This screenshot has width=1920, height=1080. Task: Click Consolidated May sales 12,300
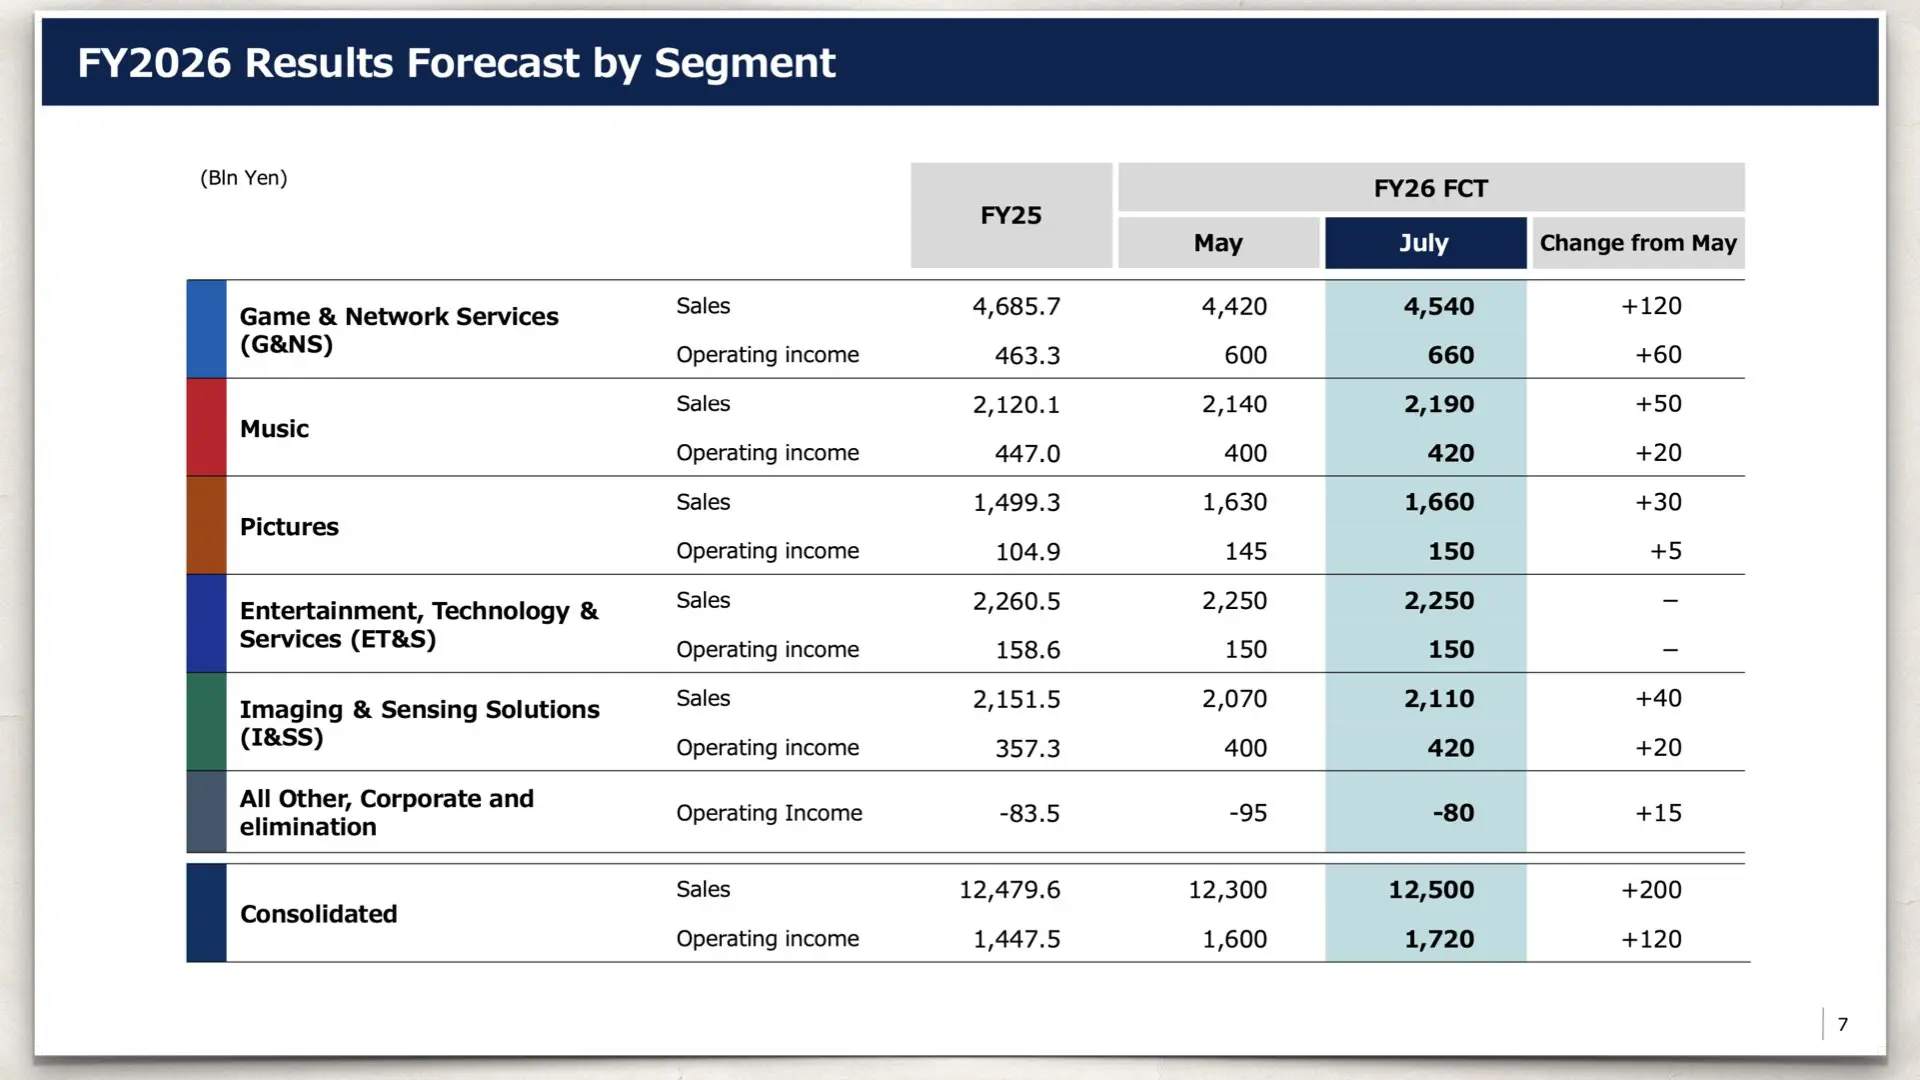pos(1227,890)
